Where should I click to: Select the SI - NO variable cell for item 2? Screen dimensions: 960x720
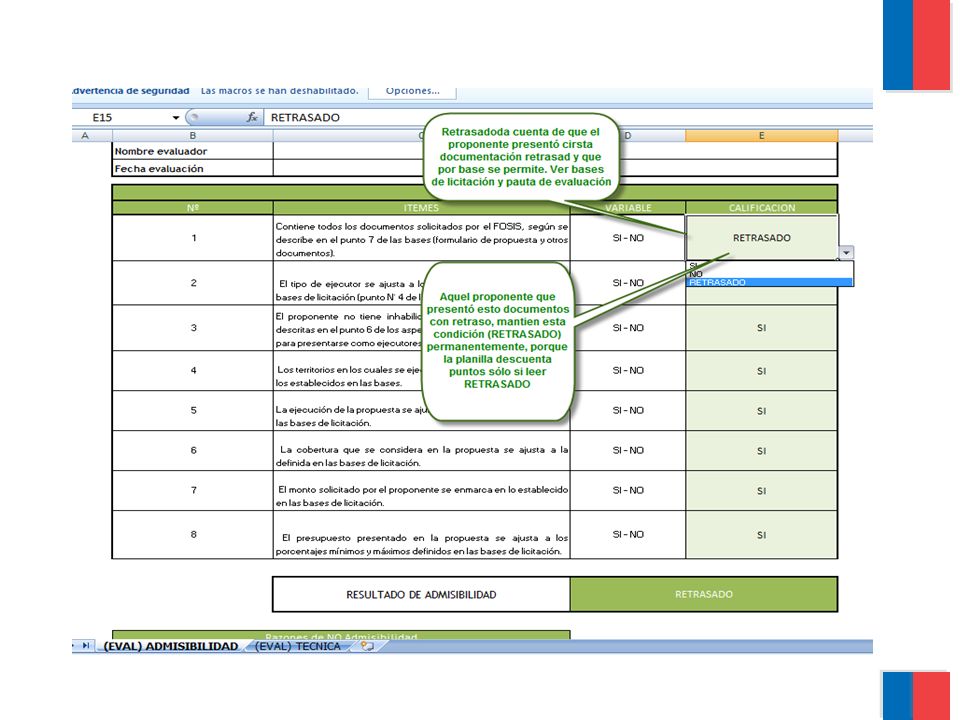pyautogui.click(x=628, y=283)
